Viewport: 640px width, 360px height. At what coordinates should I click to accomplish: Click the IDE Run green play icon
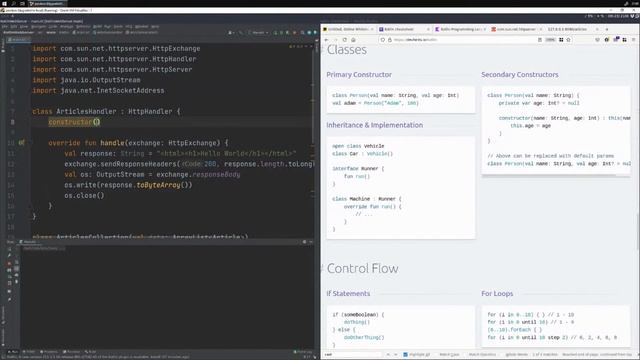(276, 33)
